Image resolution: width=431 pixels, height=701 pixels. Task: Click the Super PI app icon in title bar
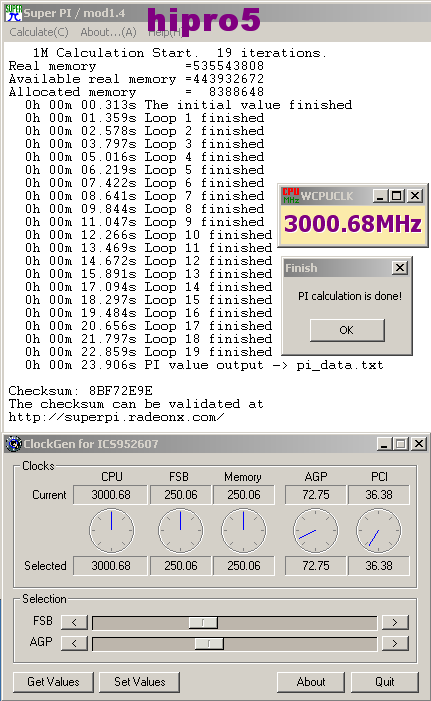pyautogui.click(x=13, y=13)
